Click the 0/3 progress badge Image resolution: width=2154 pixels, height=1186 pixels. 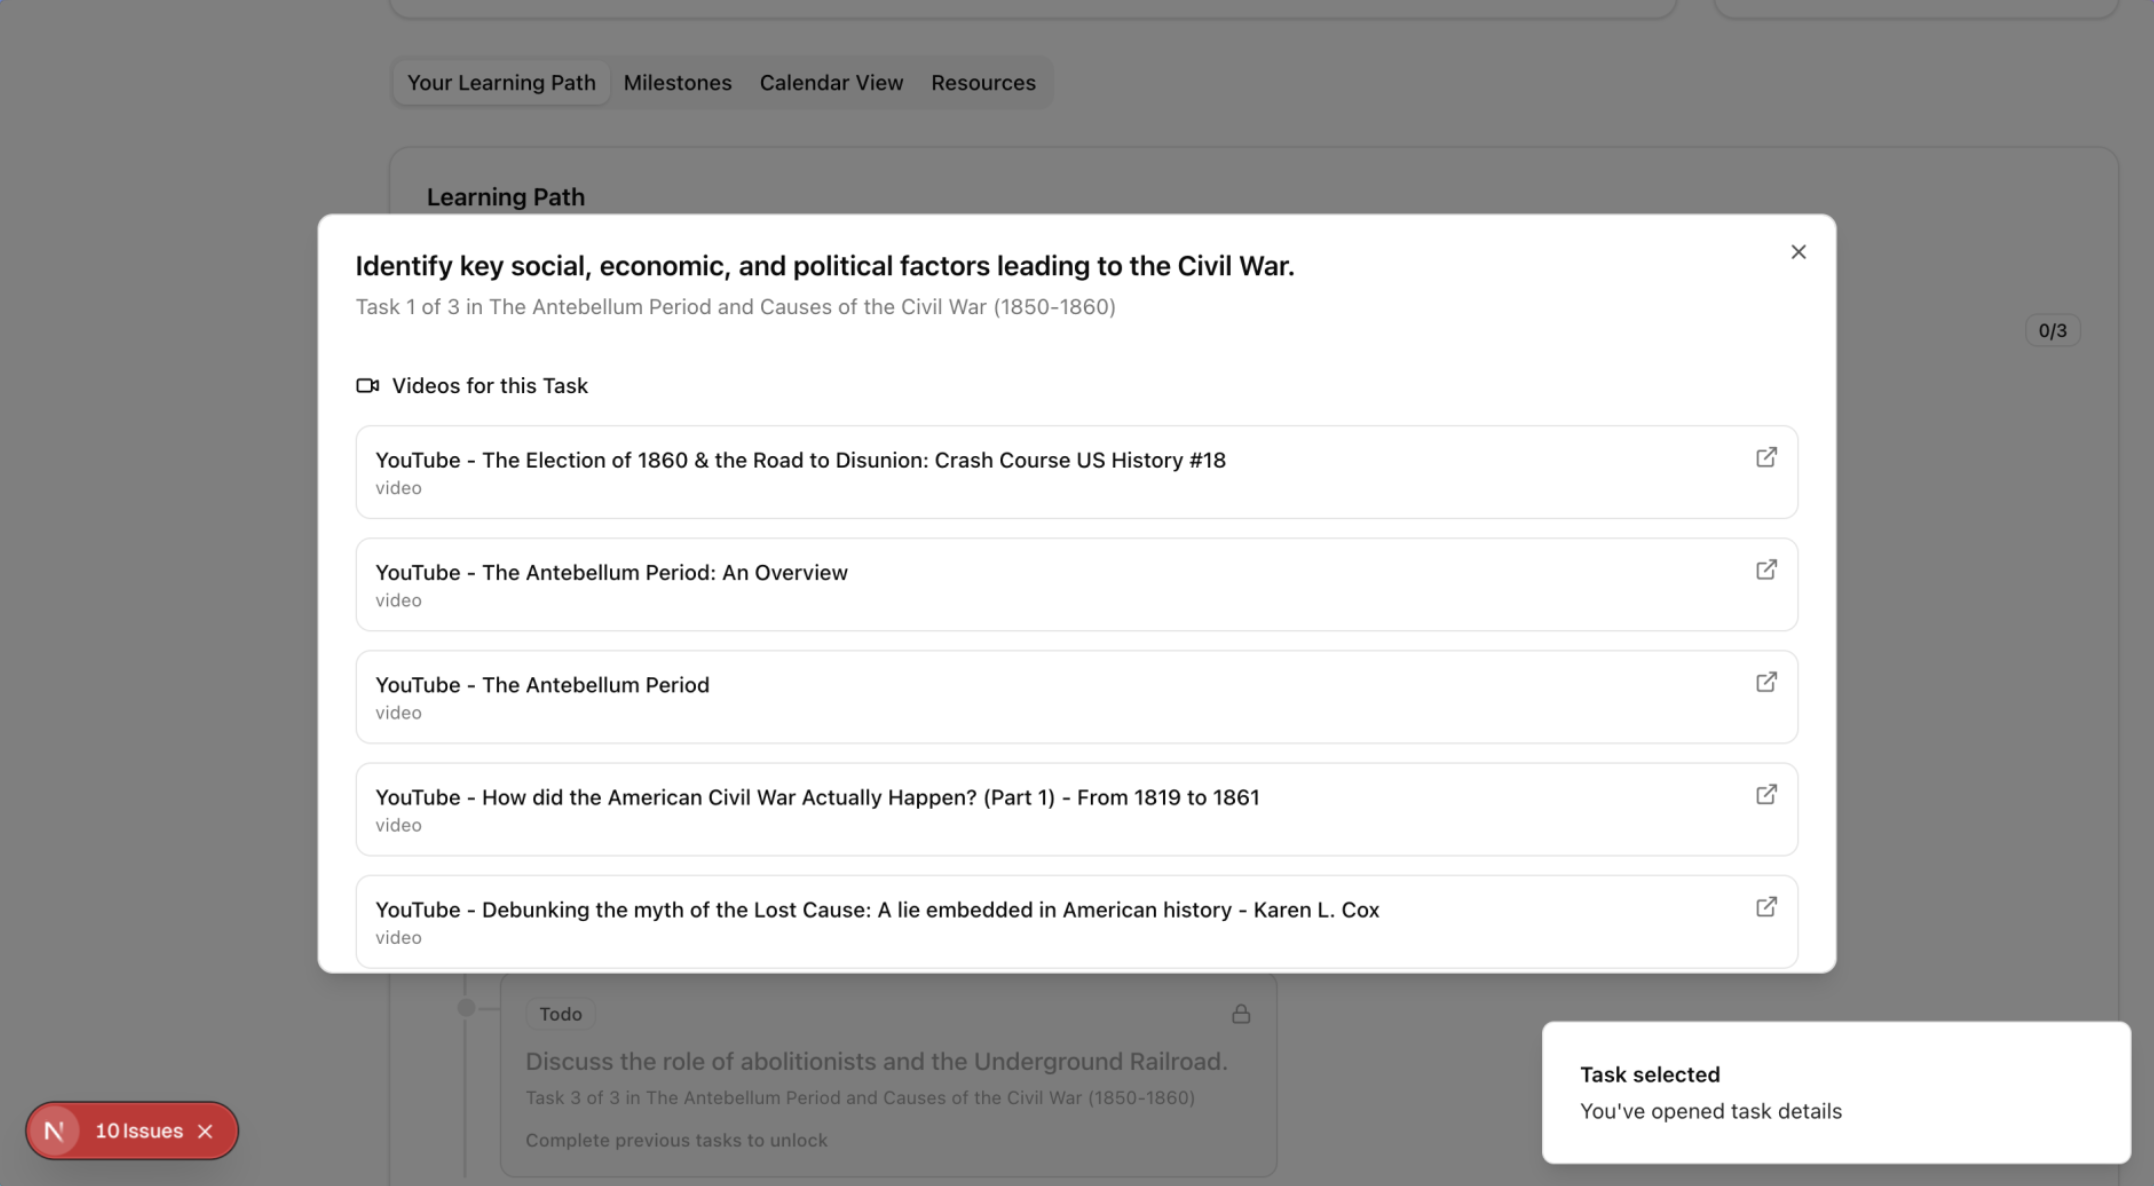[2052, 331]
